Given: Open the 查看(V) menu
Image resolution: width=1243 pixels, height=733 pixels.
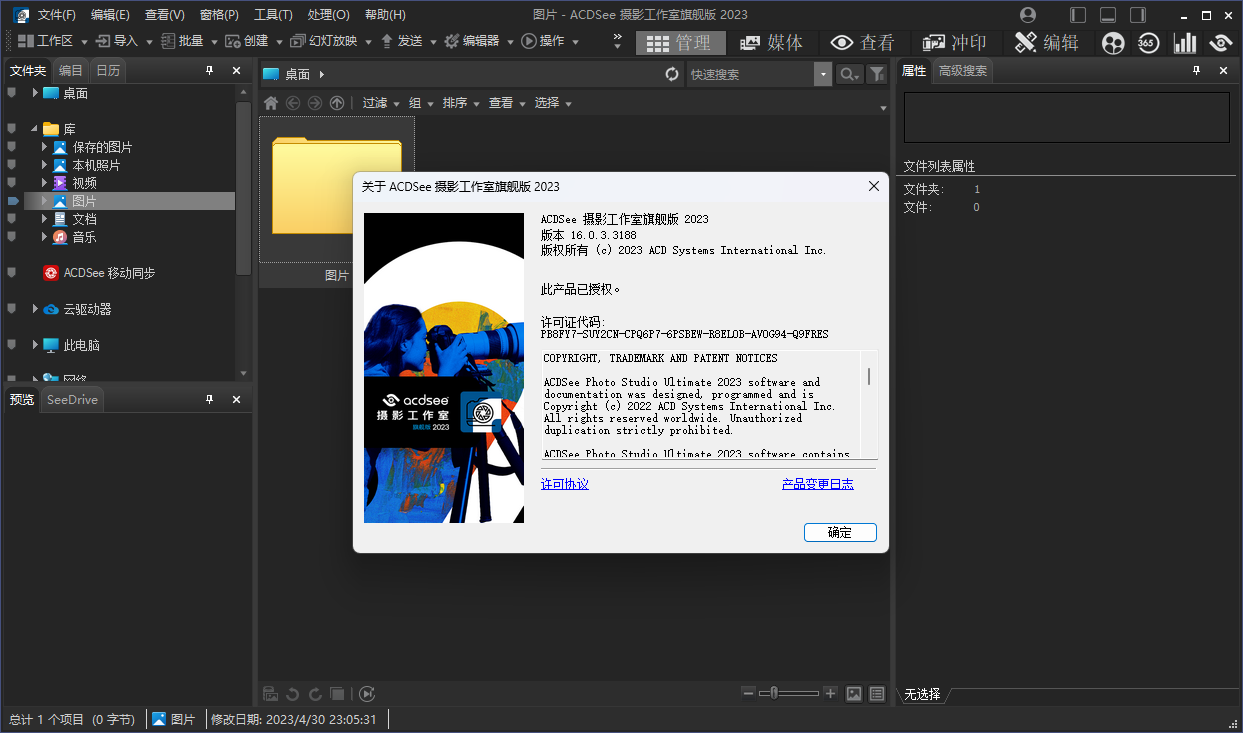Looking at the screenshot, I should click(x=164, y=15).
